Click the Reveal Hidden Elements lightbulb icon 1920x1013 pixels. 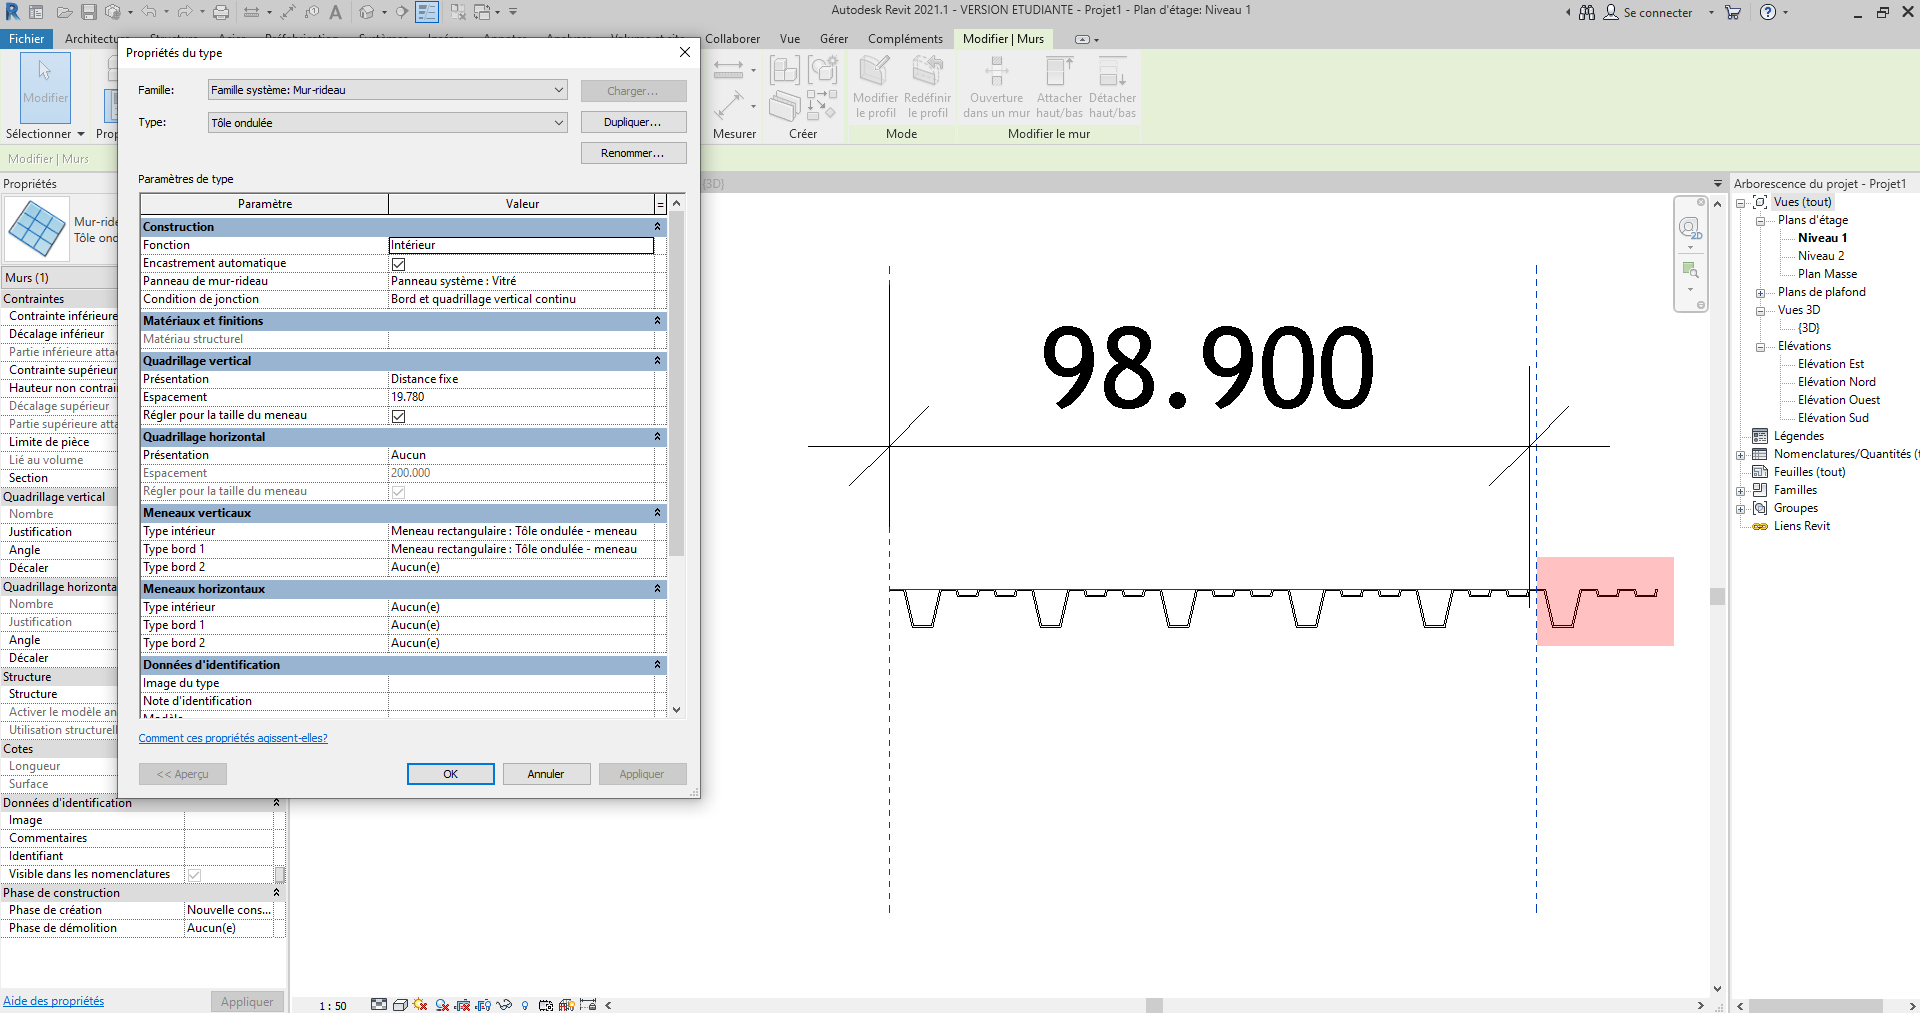point(525,1005)
